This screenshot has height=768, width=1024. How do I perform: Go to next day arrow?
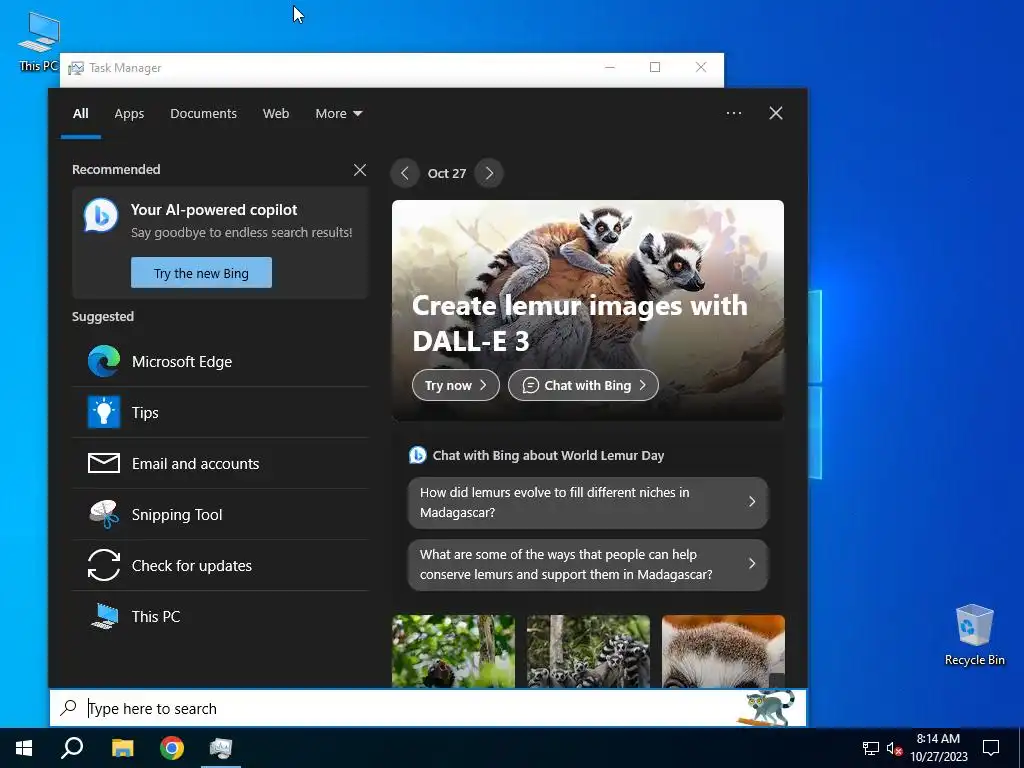(x=489, y=173)
